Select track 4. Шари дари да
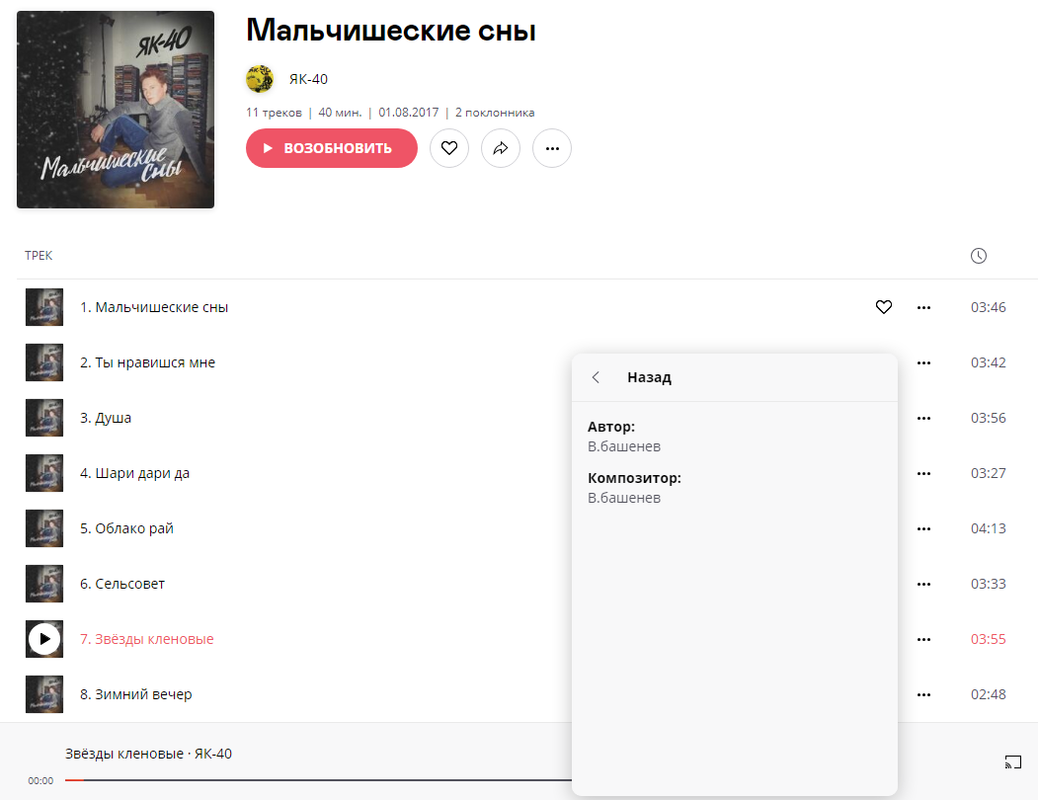 (x=135, y=474)
